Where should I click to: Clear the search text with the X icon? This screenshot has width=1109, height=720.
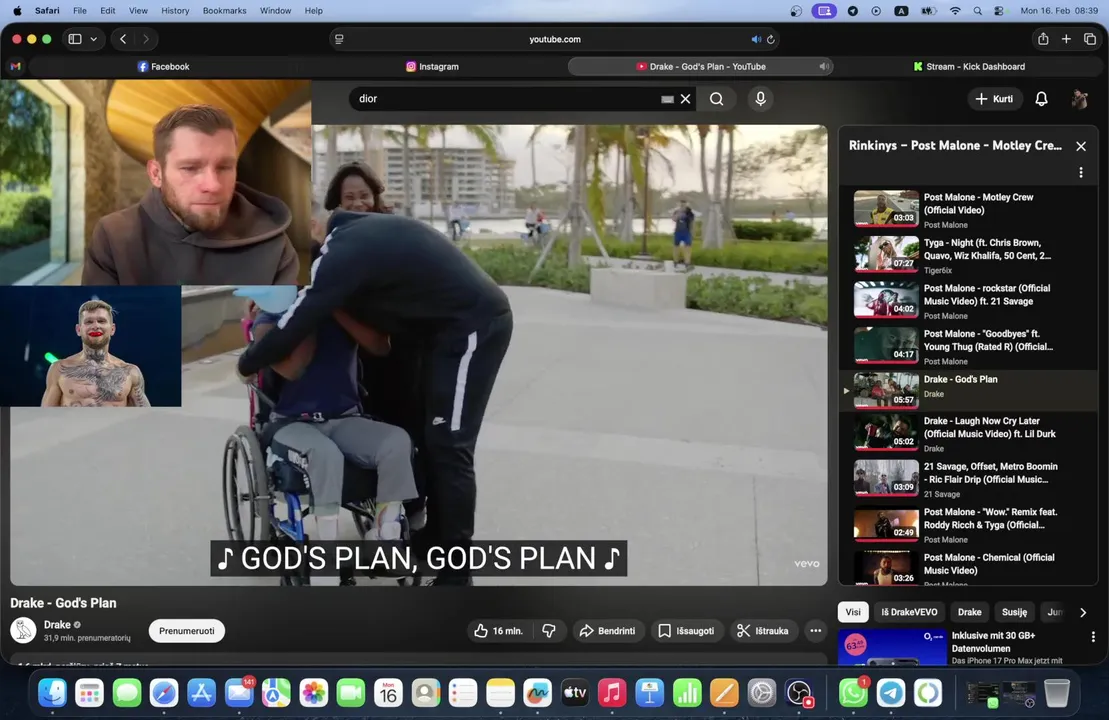[685, 99]
